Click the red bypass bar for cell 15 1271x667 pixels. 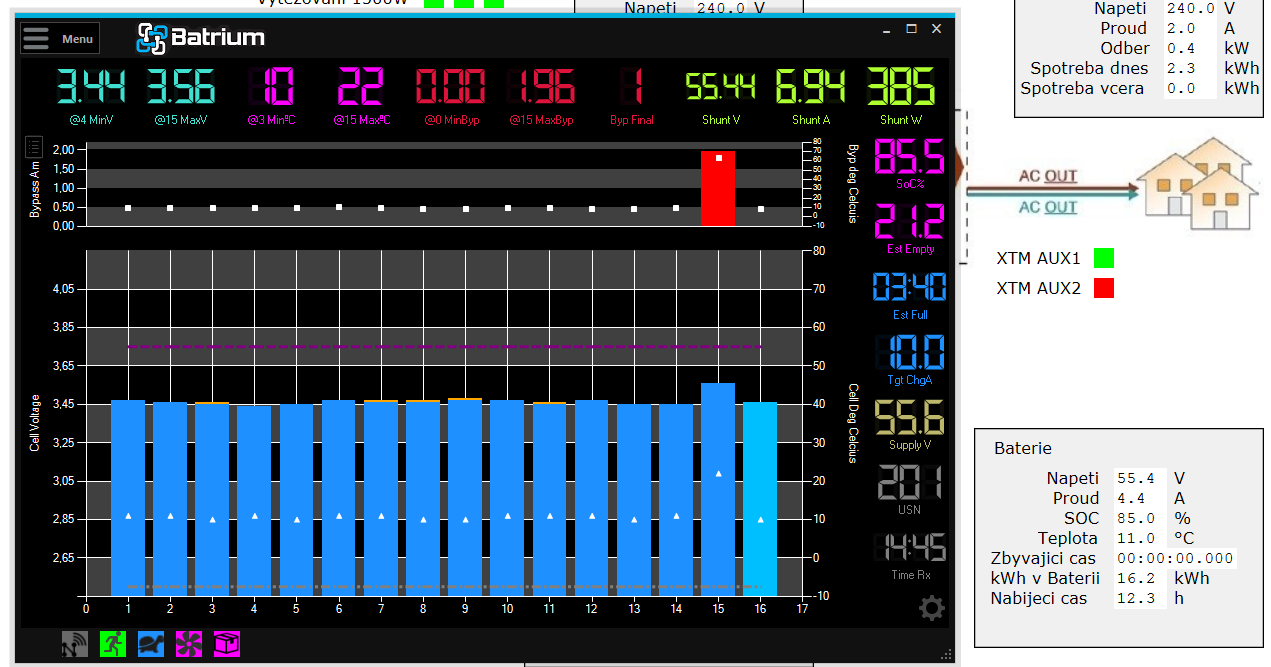[718, 188]
